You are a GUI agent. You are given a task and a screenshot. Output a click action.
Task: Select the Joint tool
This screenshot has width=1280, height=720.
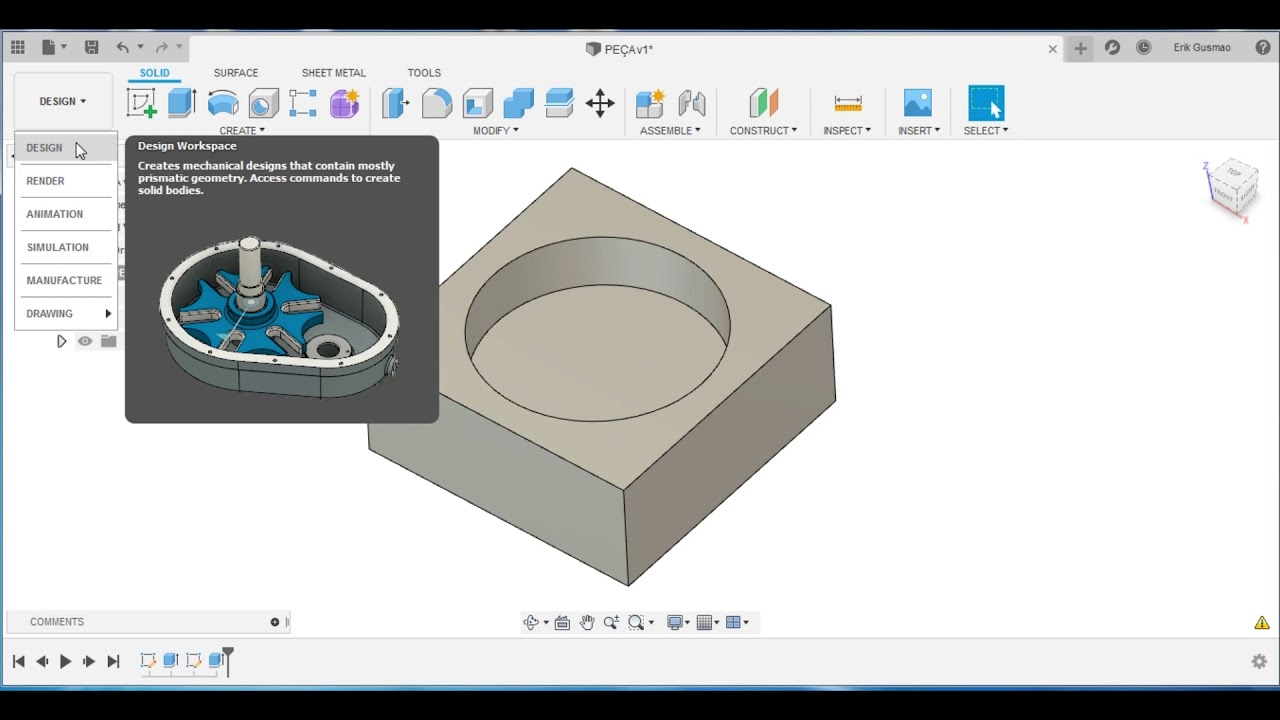coord(692,103)
